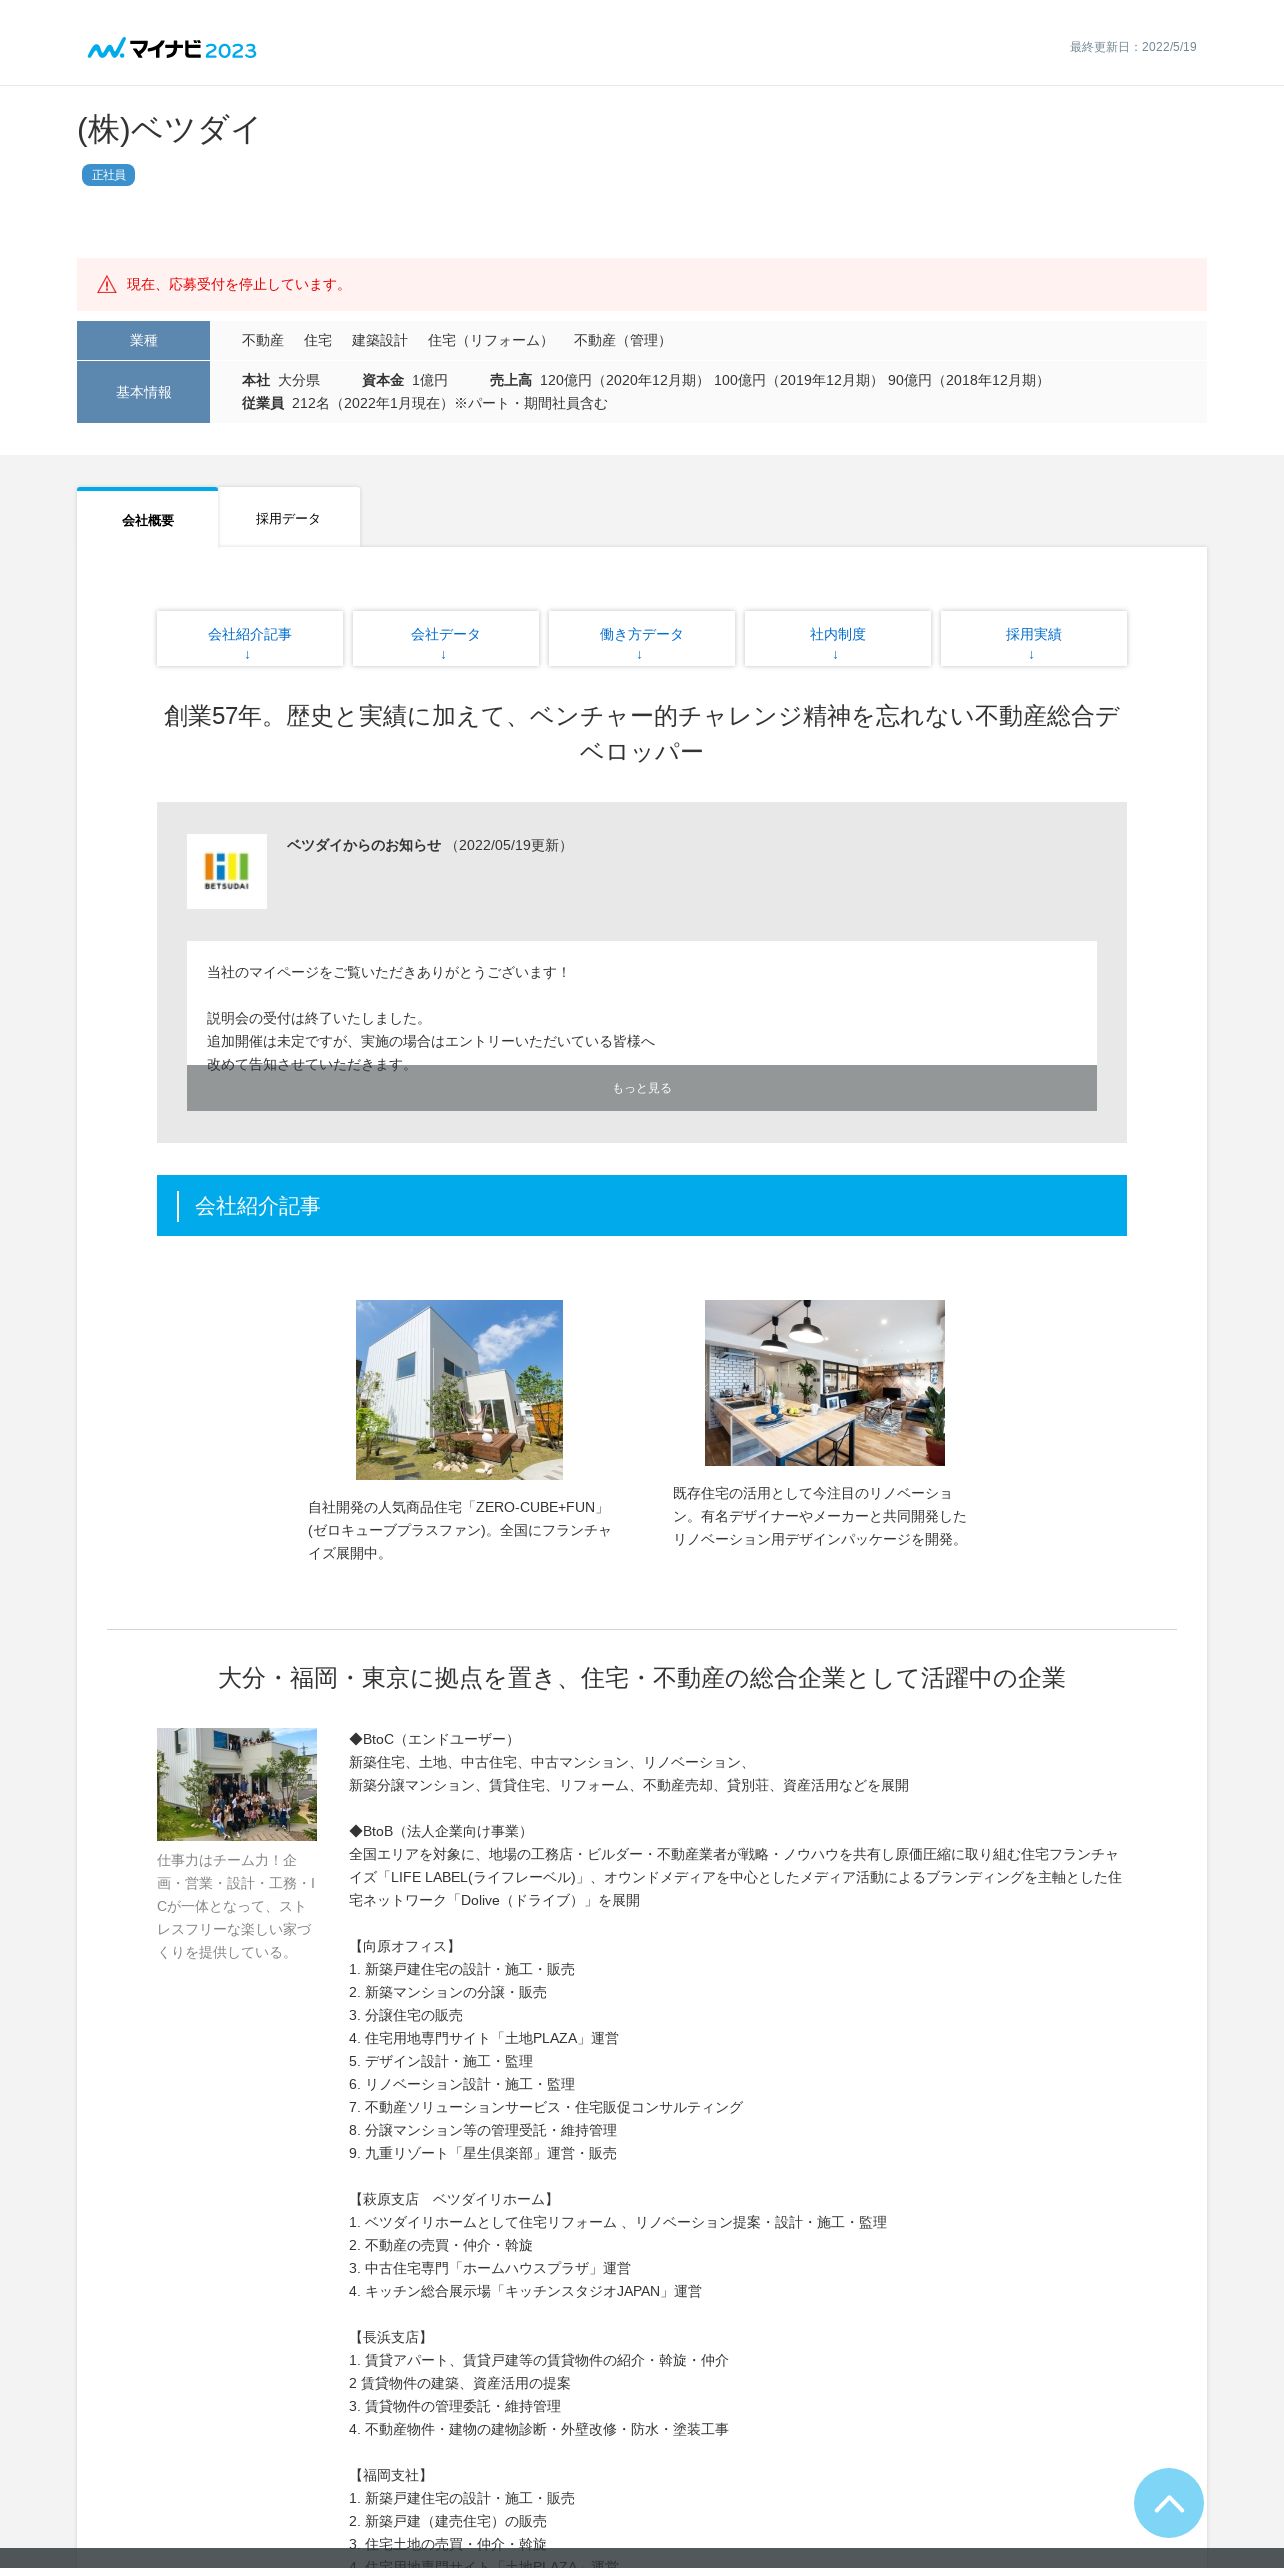Screen dimensions: 1284x2568
Task: Click the 【福岡支社】 heading
Action: pyautogui.click(x=390, y=2475)
